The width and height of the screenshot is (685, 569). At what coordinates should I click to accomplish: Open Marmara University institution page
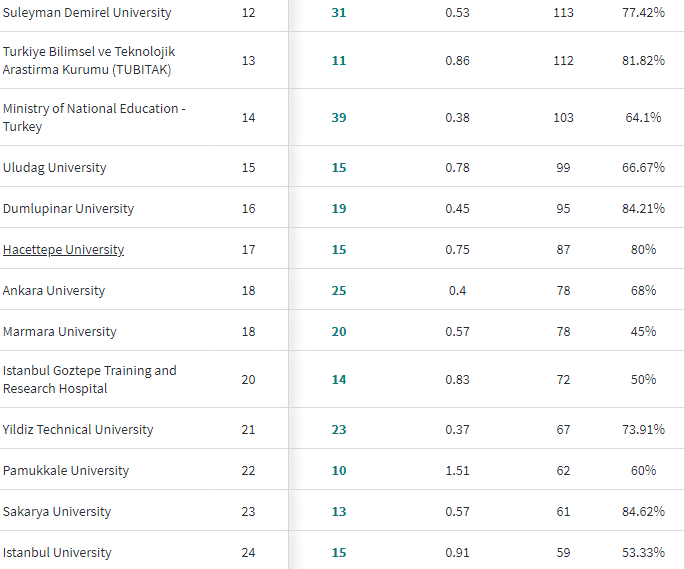(x=59, y=332)
